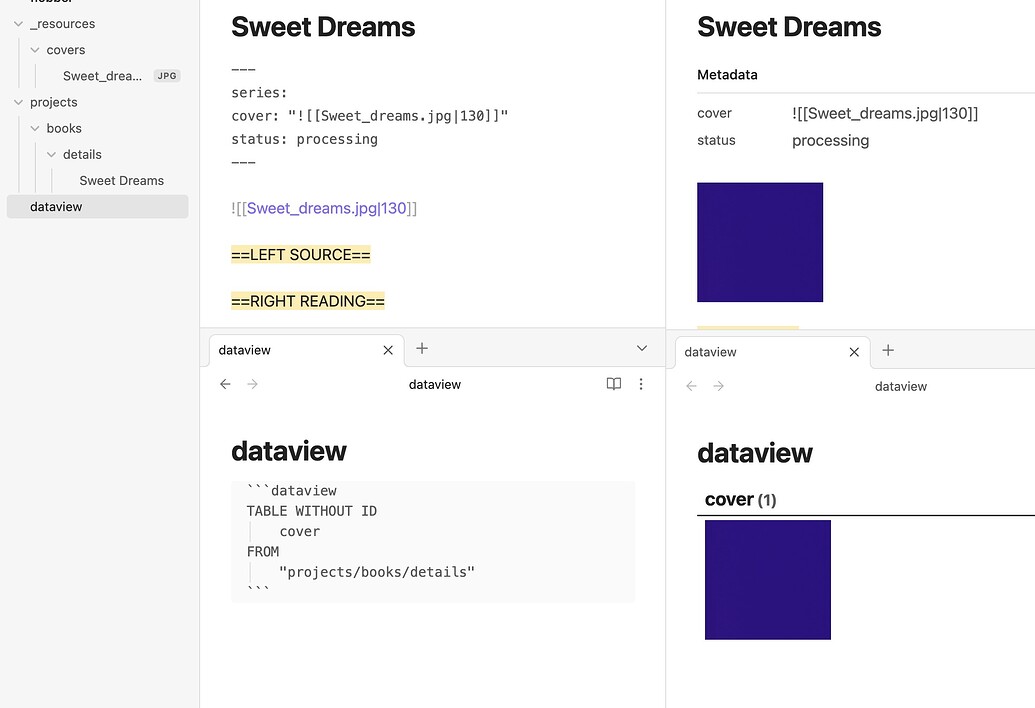
Task: Click the forward arrow in right dataview pane
Action: (x=718, y=386)
